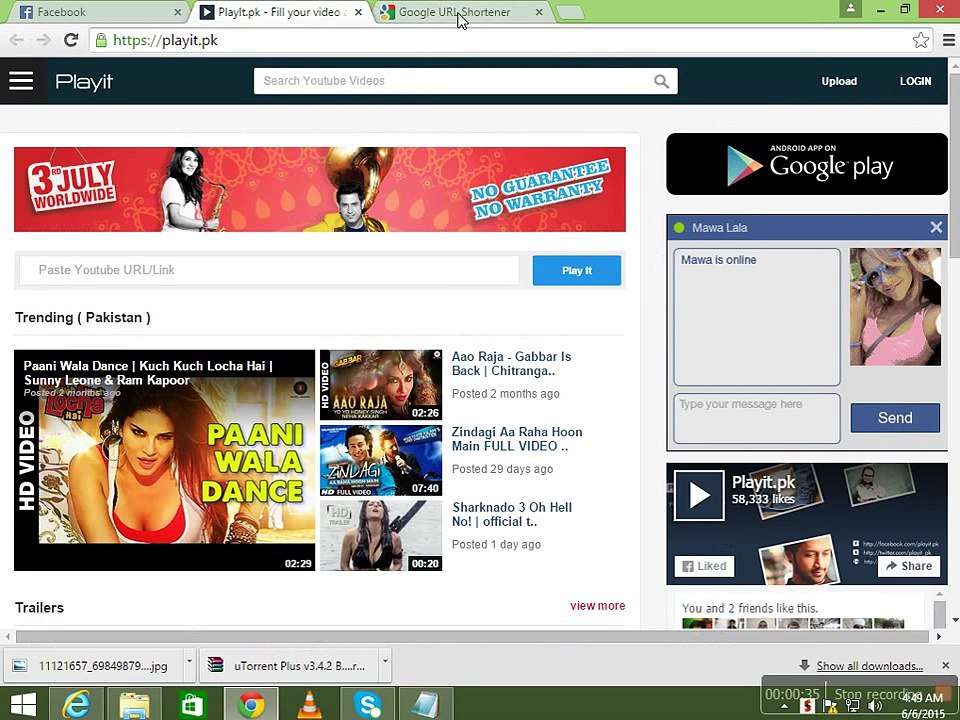Click the volume icon in system tray
This screenshot has width=960, height=720.
click(876, 706)
